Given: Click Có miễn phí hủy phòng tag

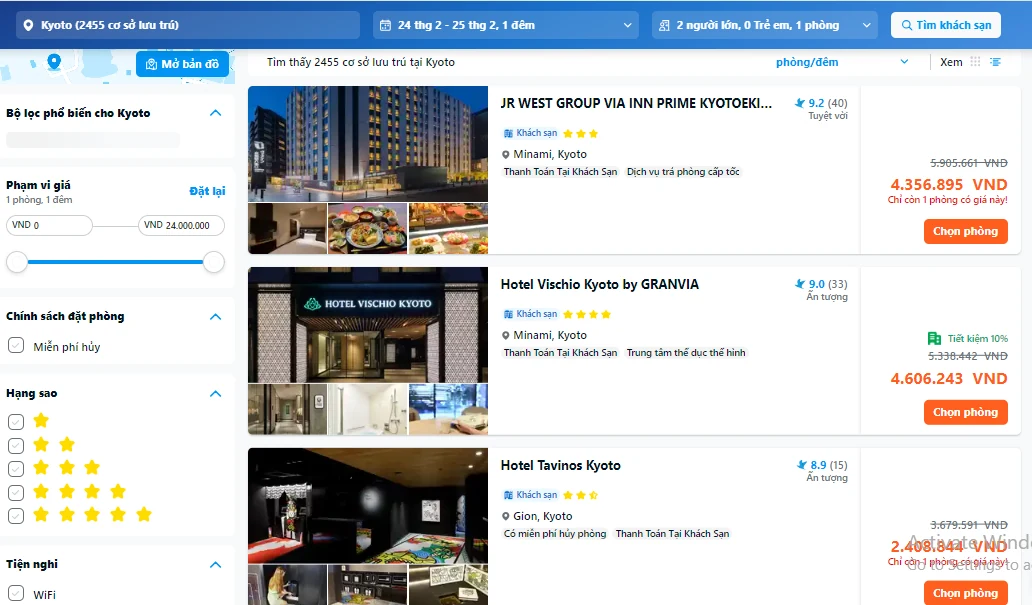Looking at the screenshot, I should (555, 534).
